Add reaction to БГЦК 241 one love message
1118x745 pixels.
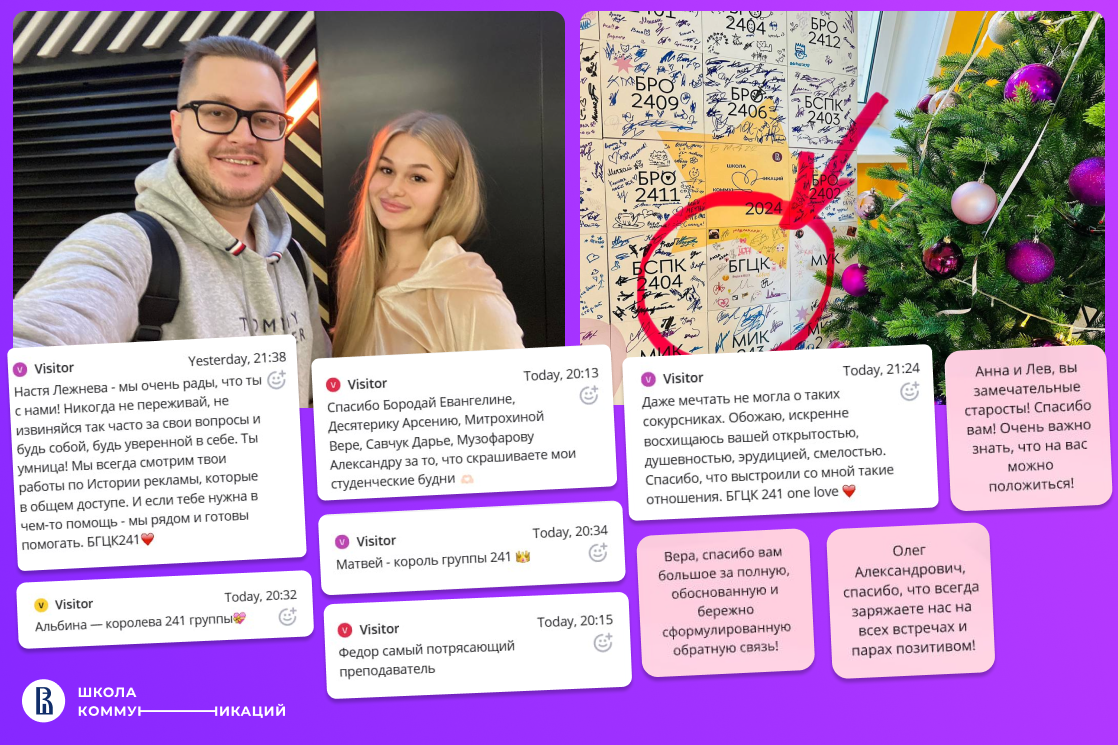point(910,391)
